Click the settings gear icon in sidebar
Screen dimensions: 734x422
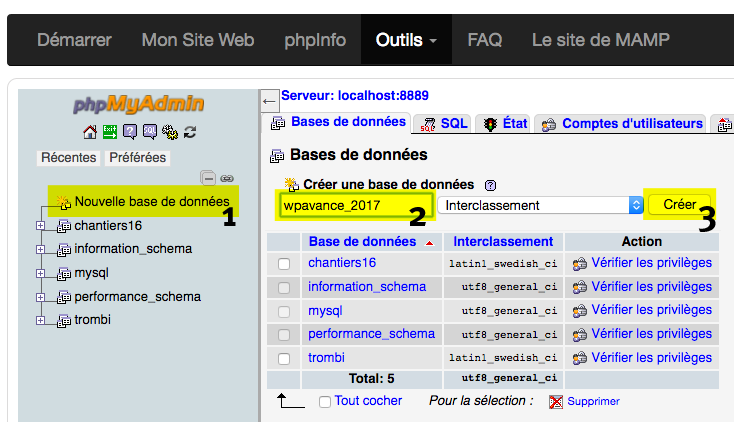pos(169,132)
